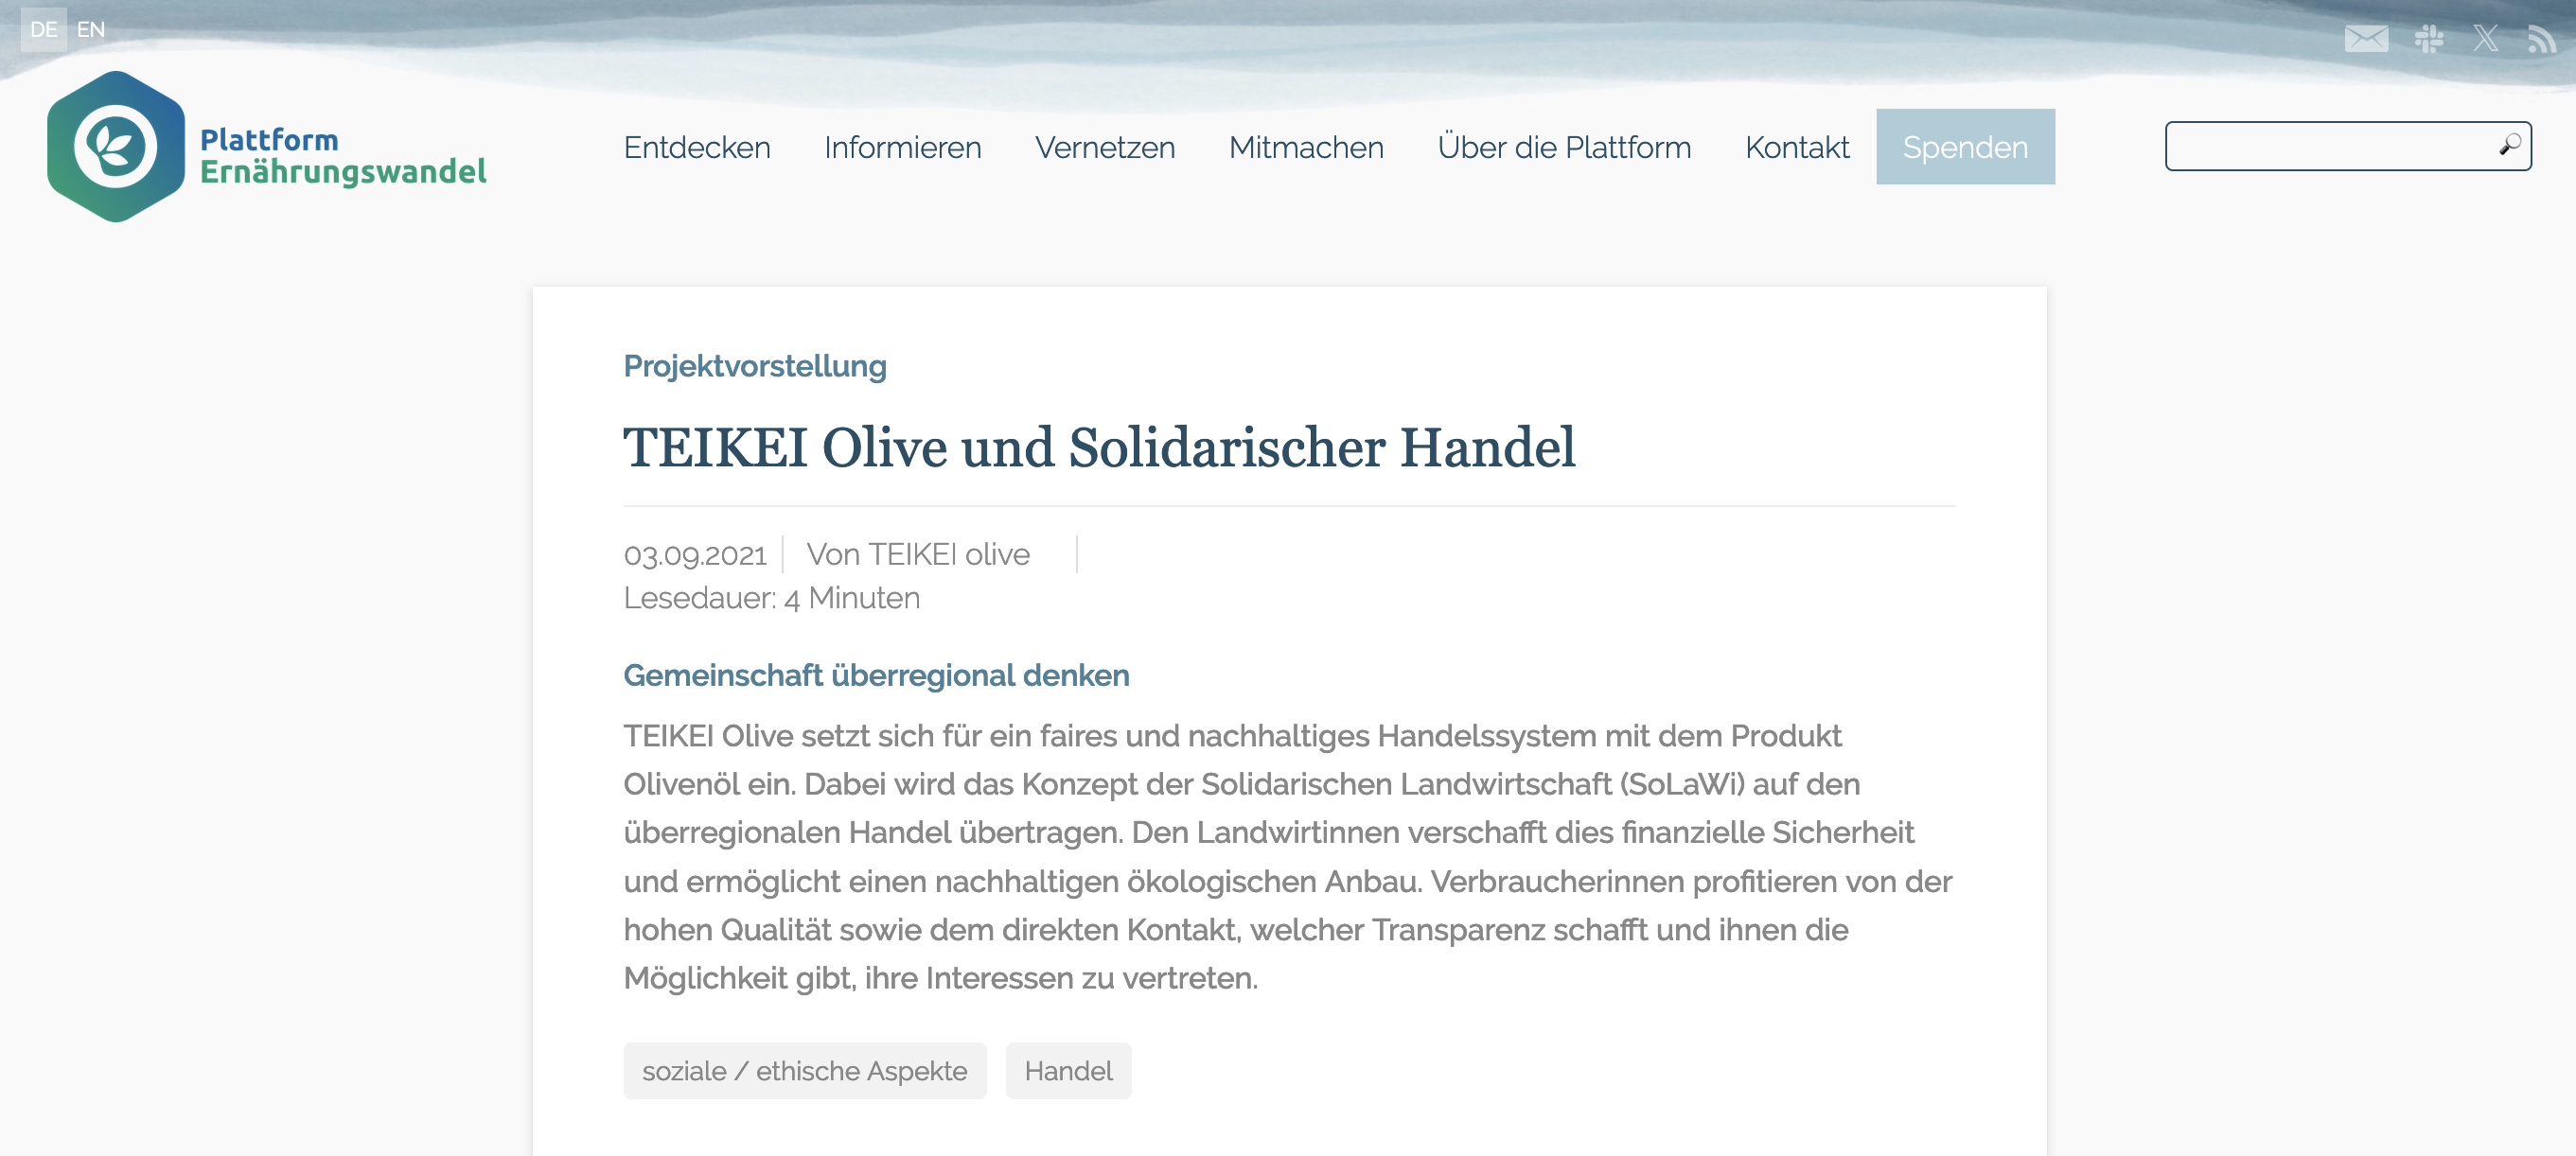Open the RSS feed icon
The image size is (2576, 1156).
coord(2542,39)
